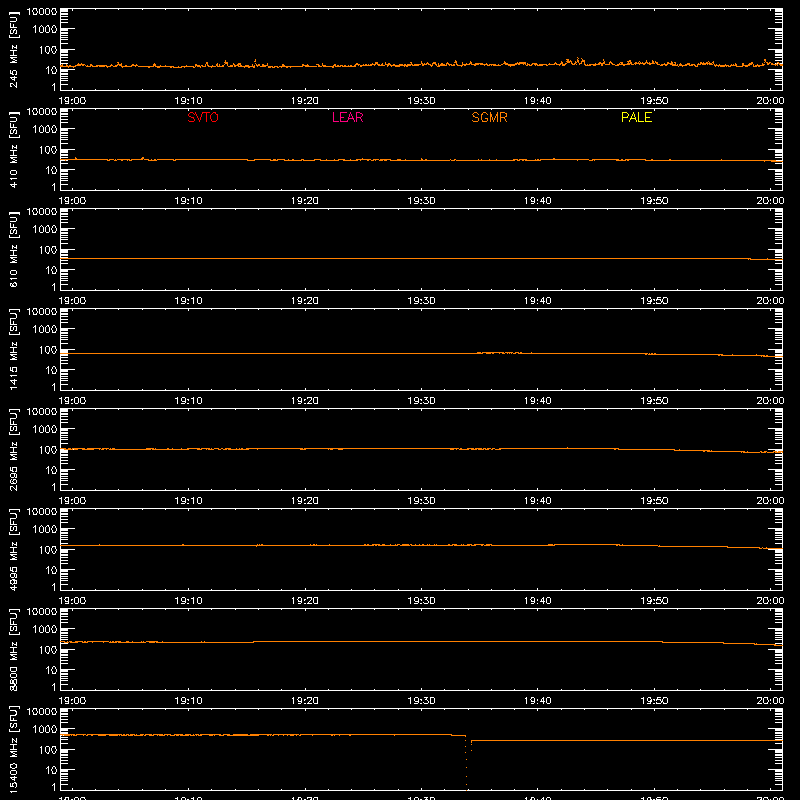
Task: Click 19:20 time label under 410 MHz plot
Action: [305, 201]
